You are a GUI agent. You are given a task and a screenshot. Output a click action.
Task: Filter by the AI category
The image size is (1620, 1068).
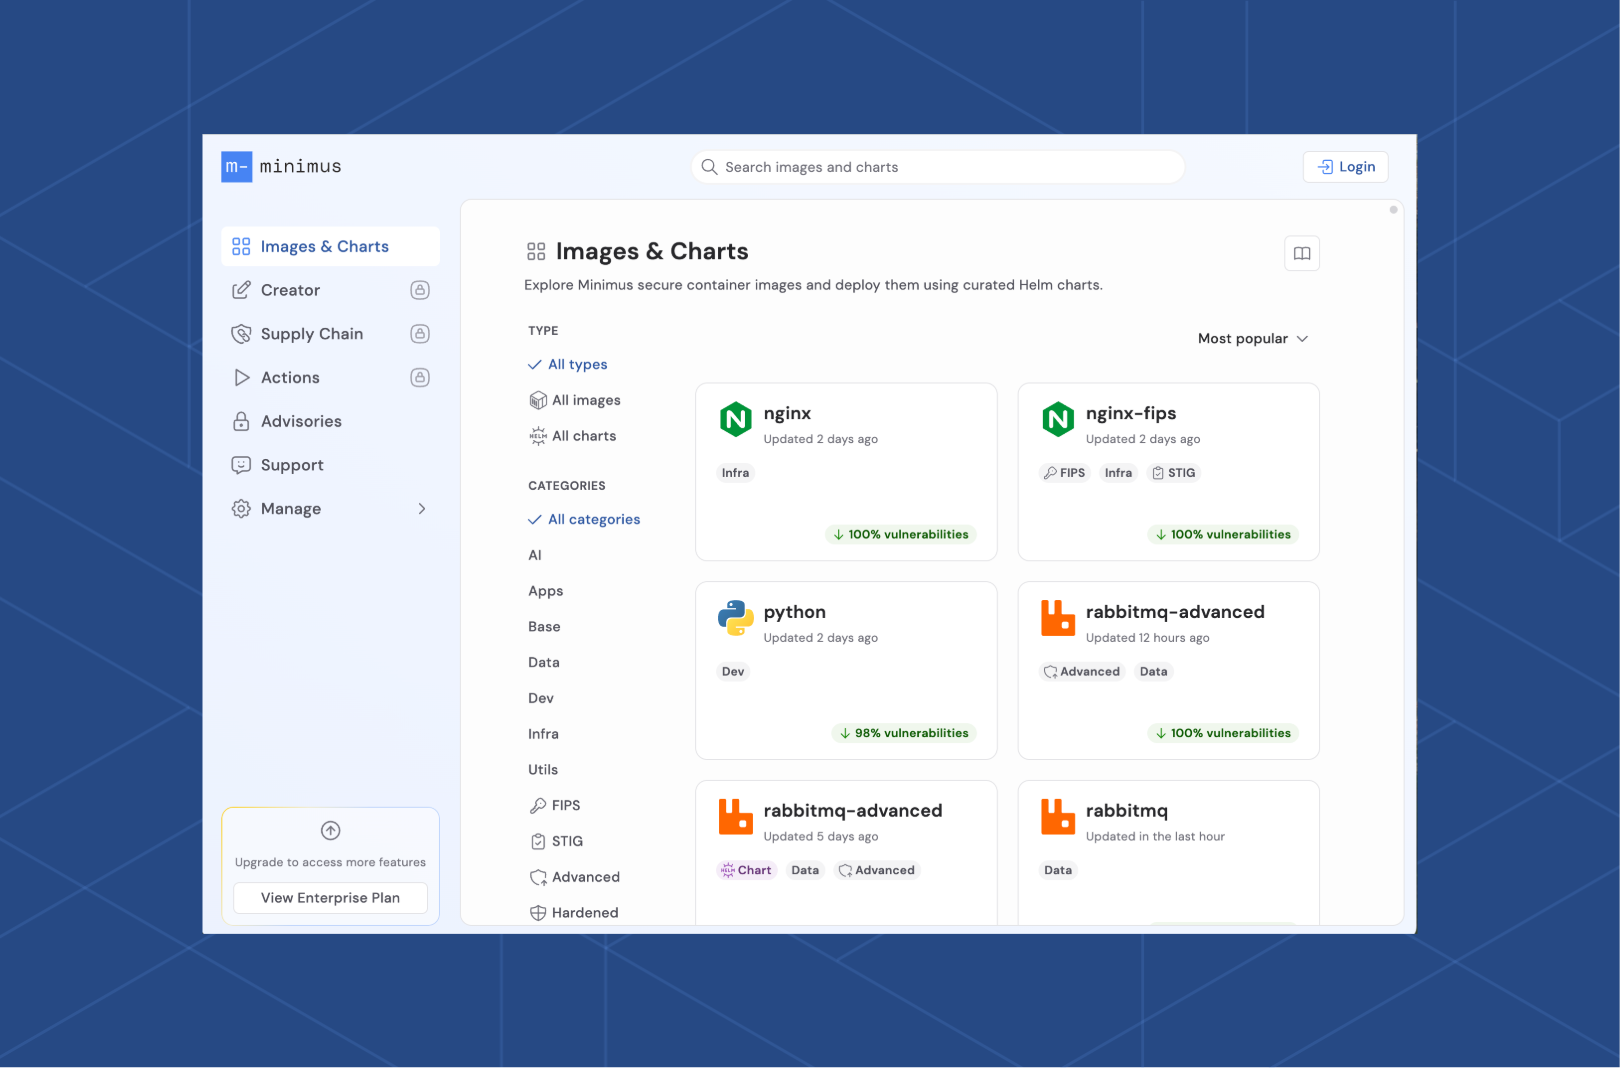coord(535,555)
